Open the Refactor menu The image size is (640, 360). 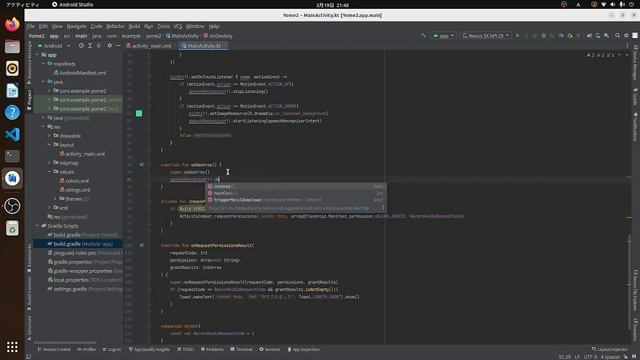pyautogui.click(x=115, y=26)
